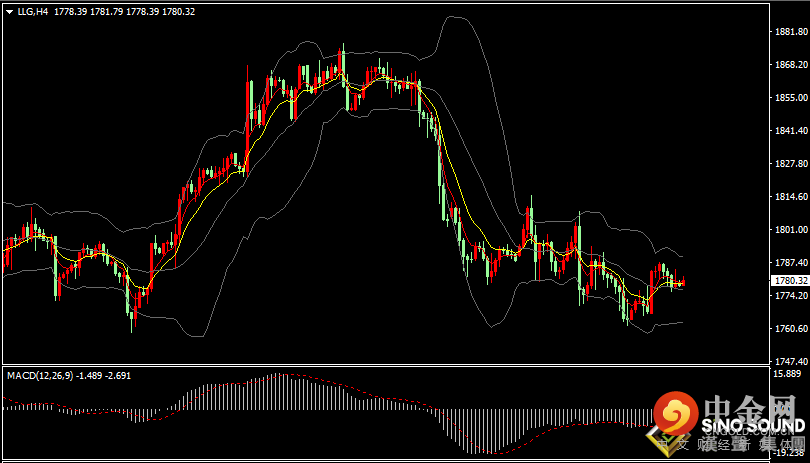Image resolution: width=810 pixels, height=463 pixels.
Task: Click the 1747.40 price axis label
Action: (790, 362)
